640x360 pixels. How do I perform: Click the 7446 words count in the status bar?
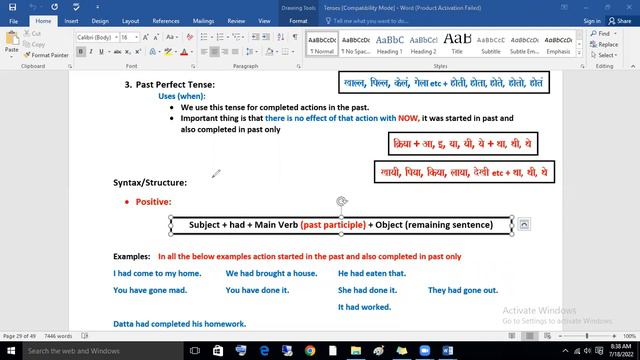58,336
